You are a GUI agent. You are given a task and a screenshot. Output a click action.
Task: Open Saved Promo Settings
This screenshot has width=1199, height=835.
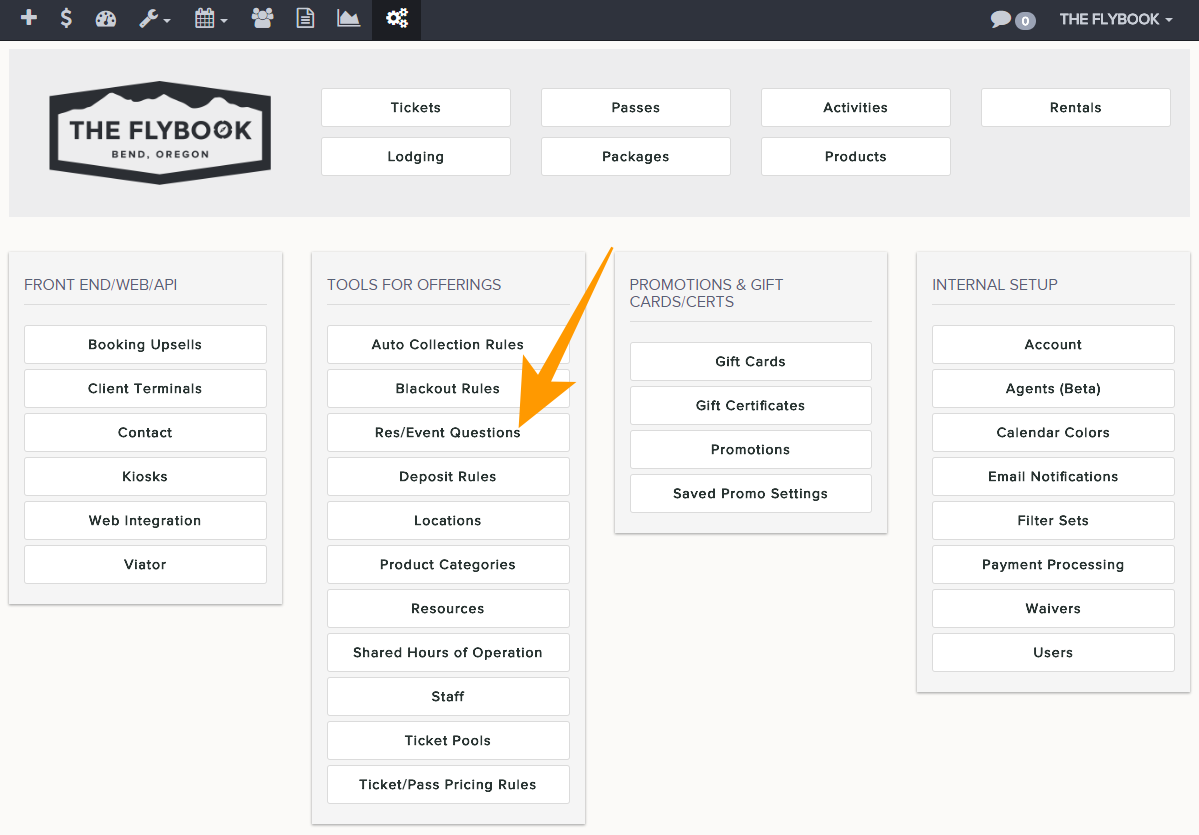click(x=751, y=493)
